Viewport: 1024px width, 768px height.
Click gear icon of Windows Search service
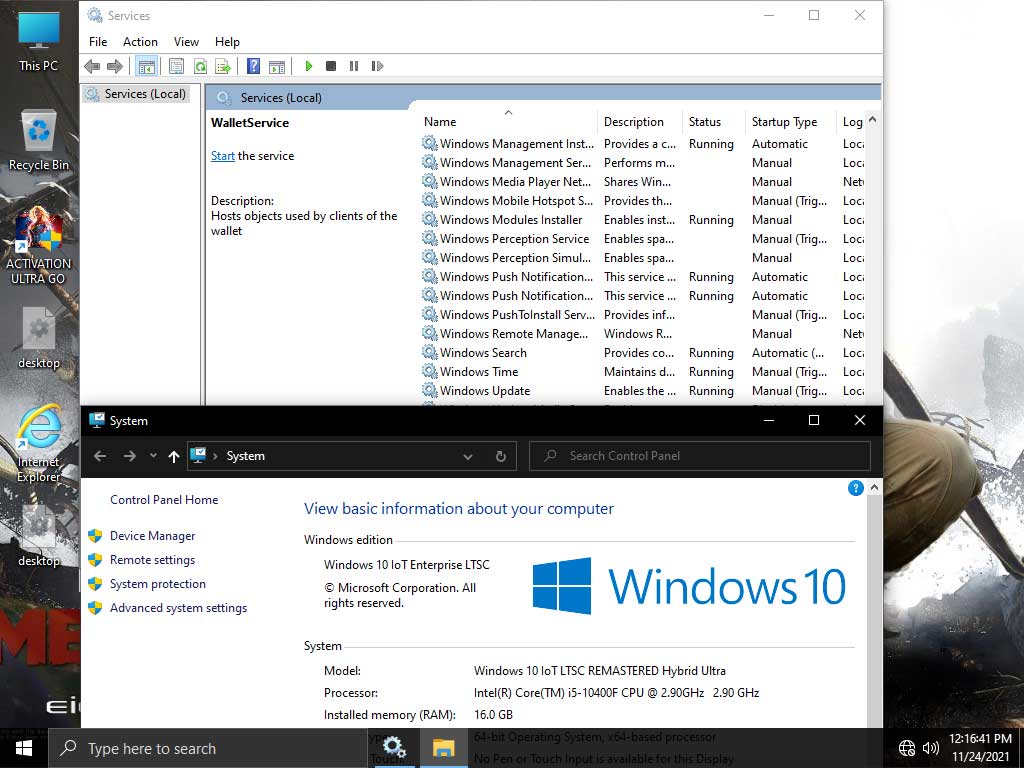click(429, 352)
